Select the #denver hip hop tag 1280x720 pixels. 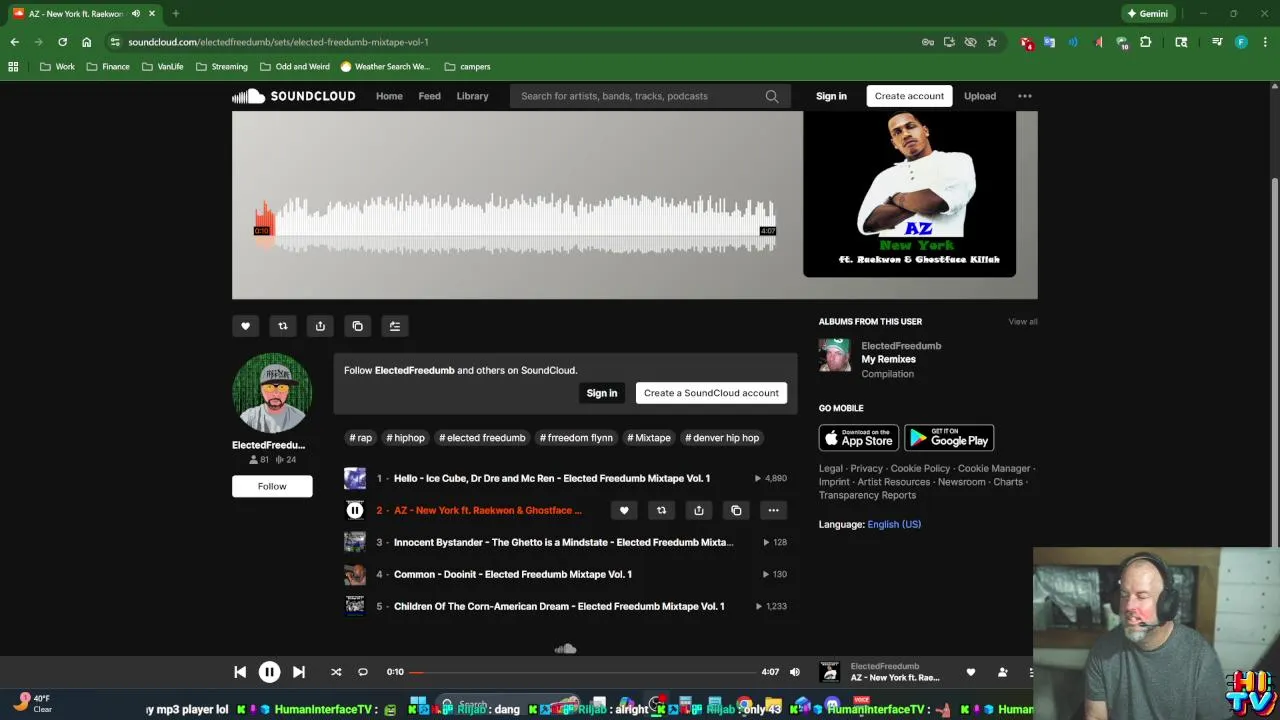coord(722,438)
